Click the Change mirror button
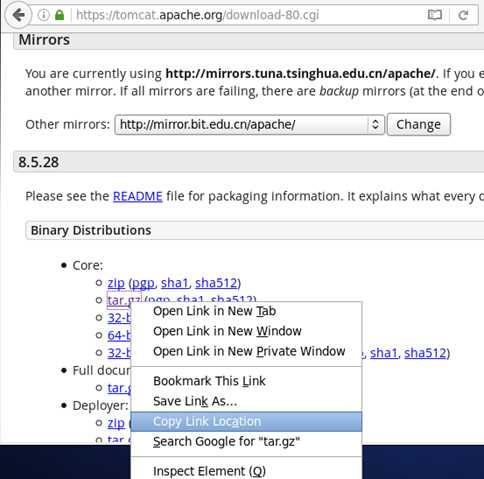The width and height of the screenshot is (484, 479). point(419,125)
